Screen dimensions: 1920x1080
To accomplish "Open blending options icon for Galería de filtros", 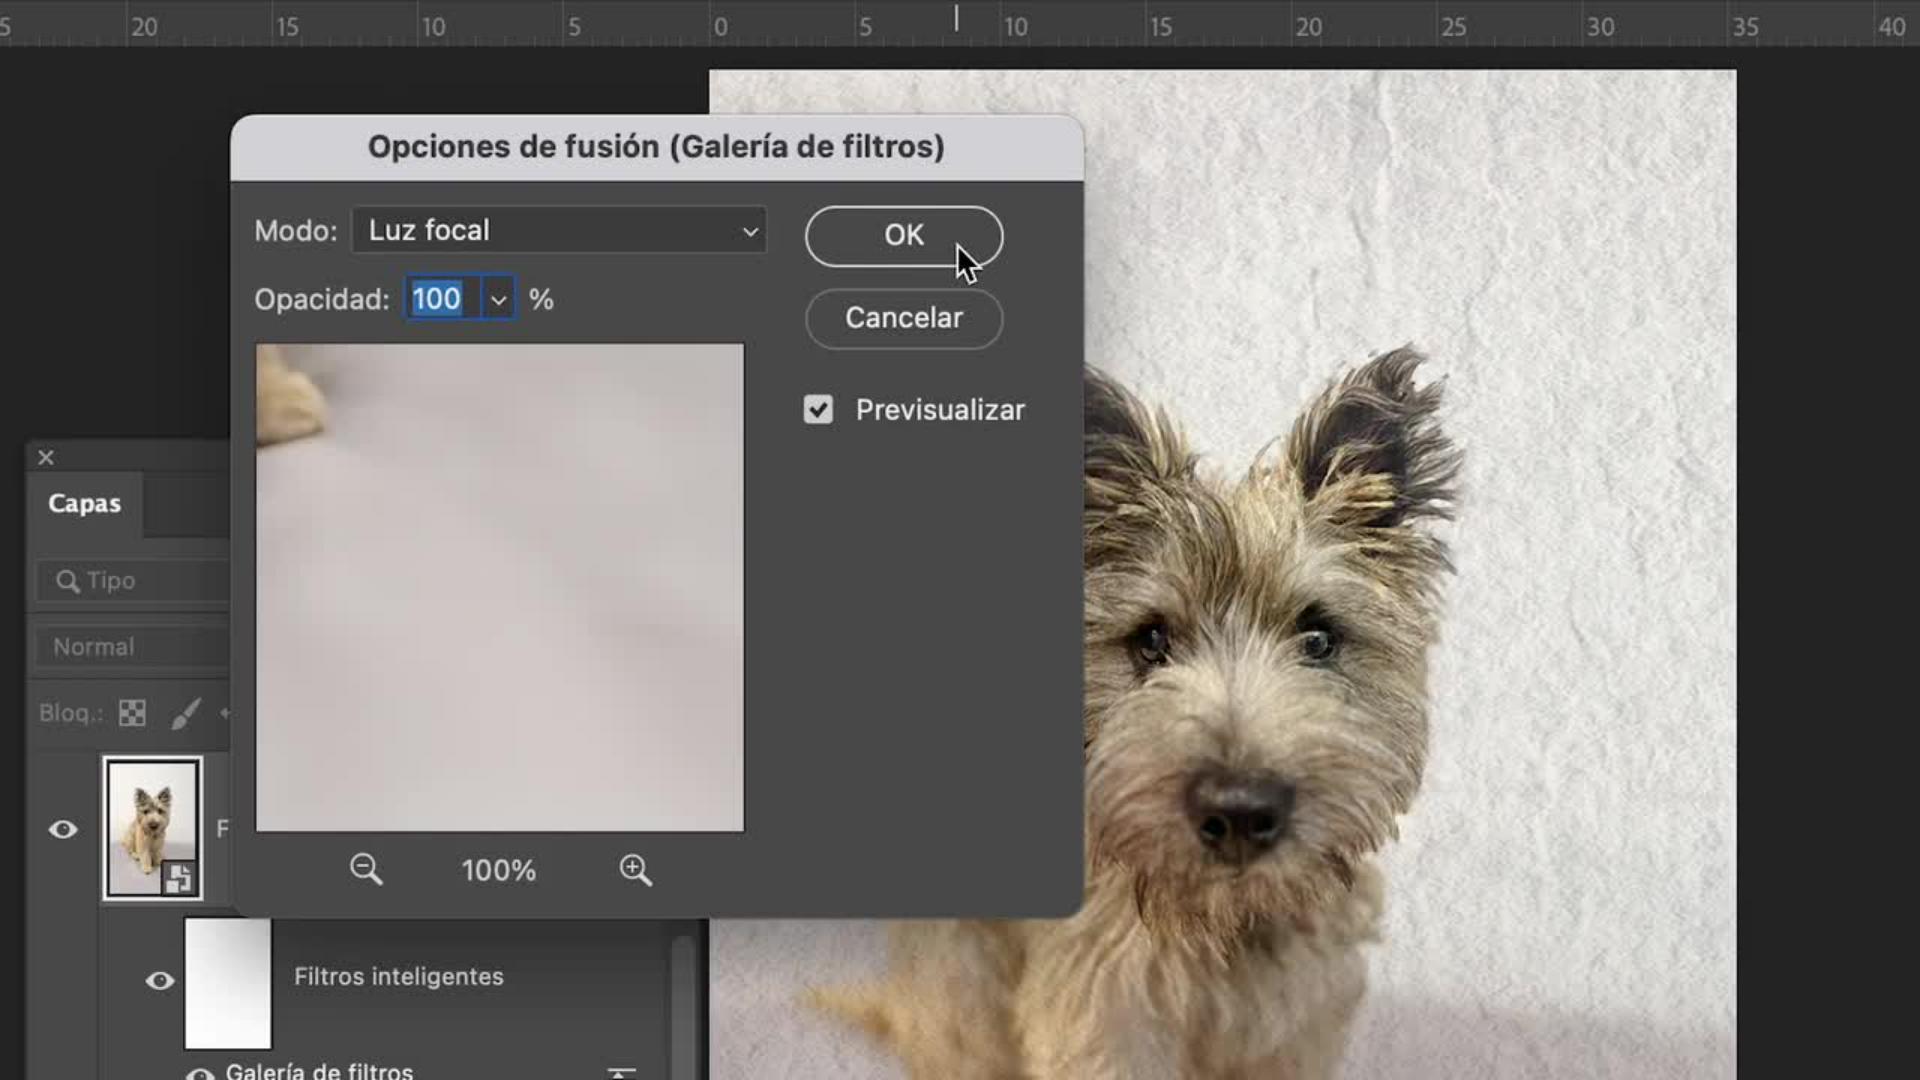I will point(621,1071).
